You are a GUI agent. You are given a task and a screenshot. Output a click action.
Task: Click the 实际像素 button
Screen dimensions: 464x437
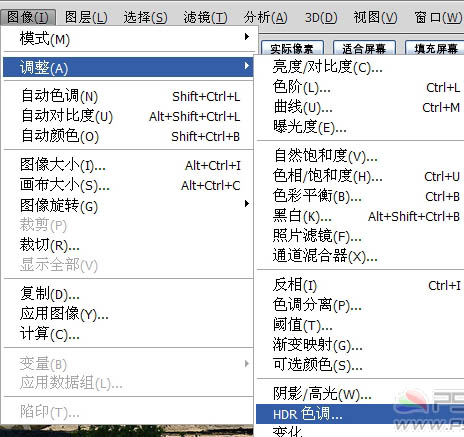tap(292, 49)
